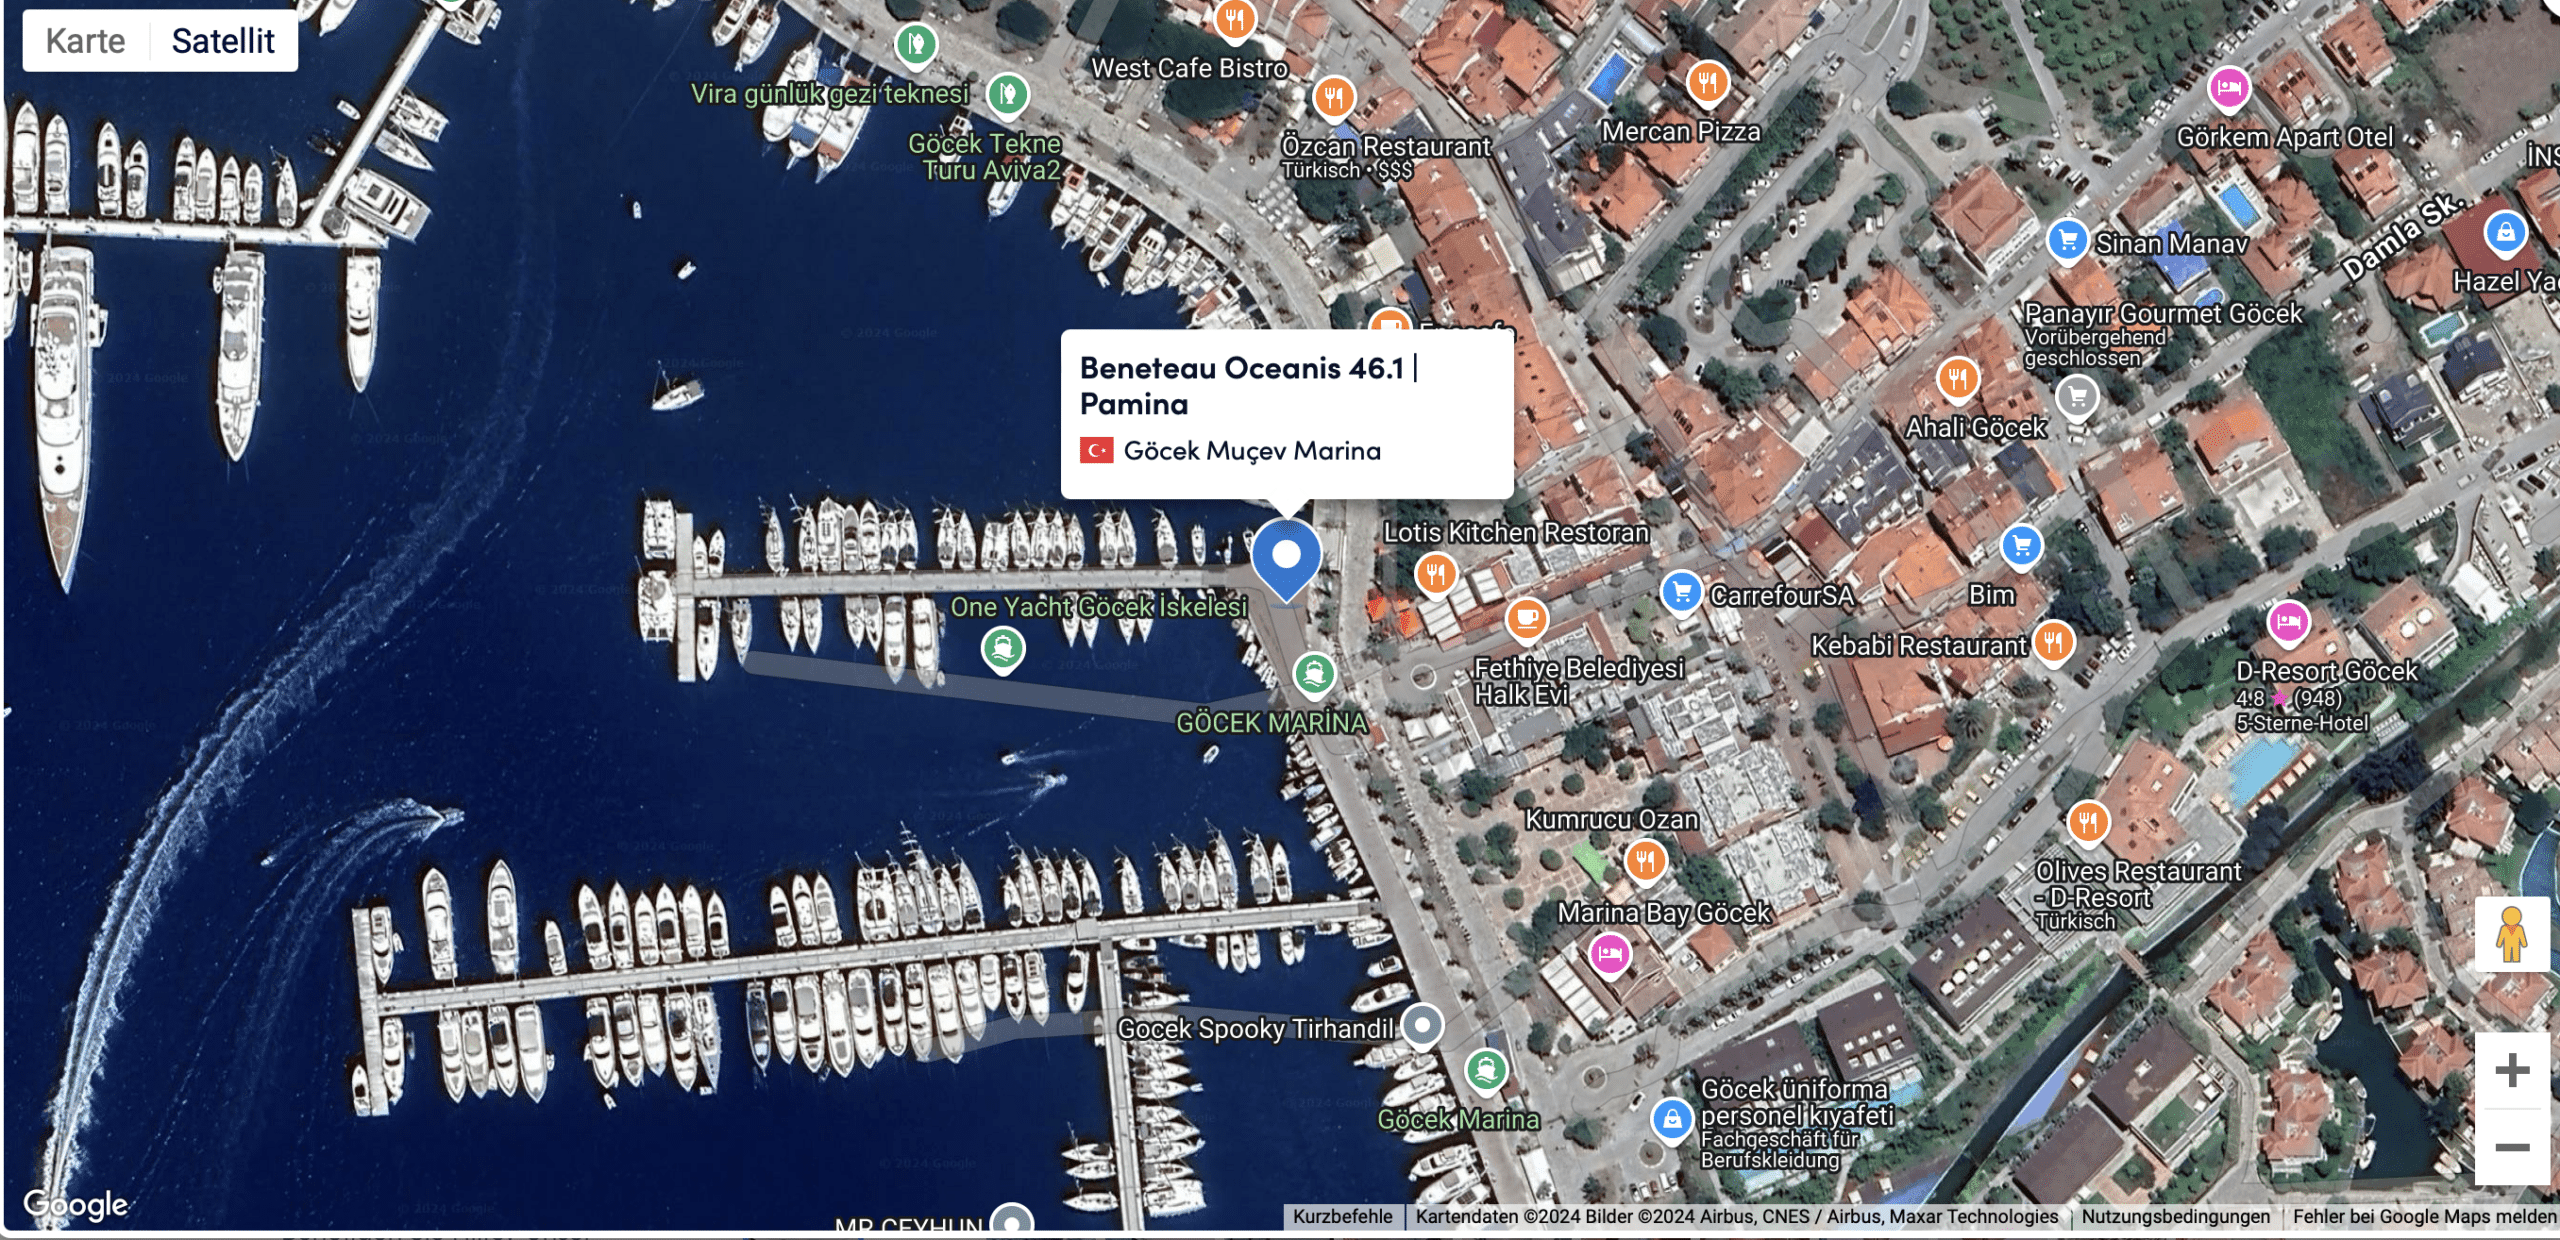The image size is (2560, 1240).
Task: Click the blue Pamina location pin
Action: [1286, 560]
